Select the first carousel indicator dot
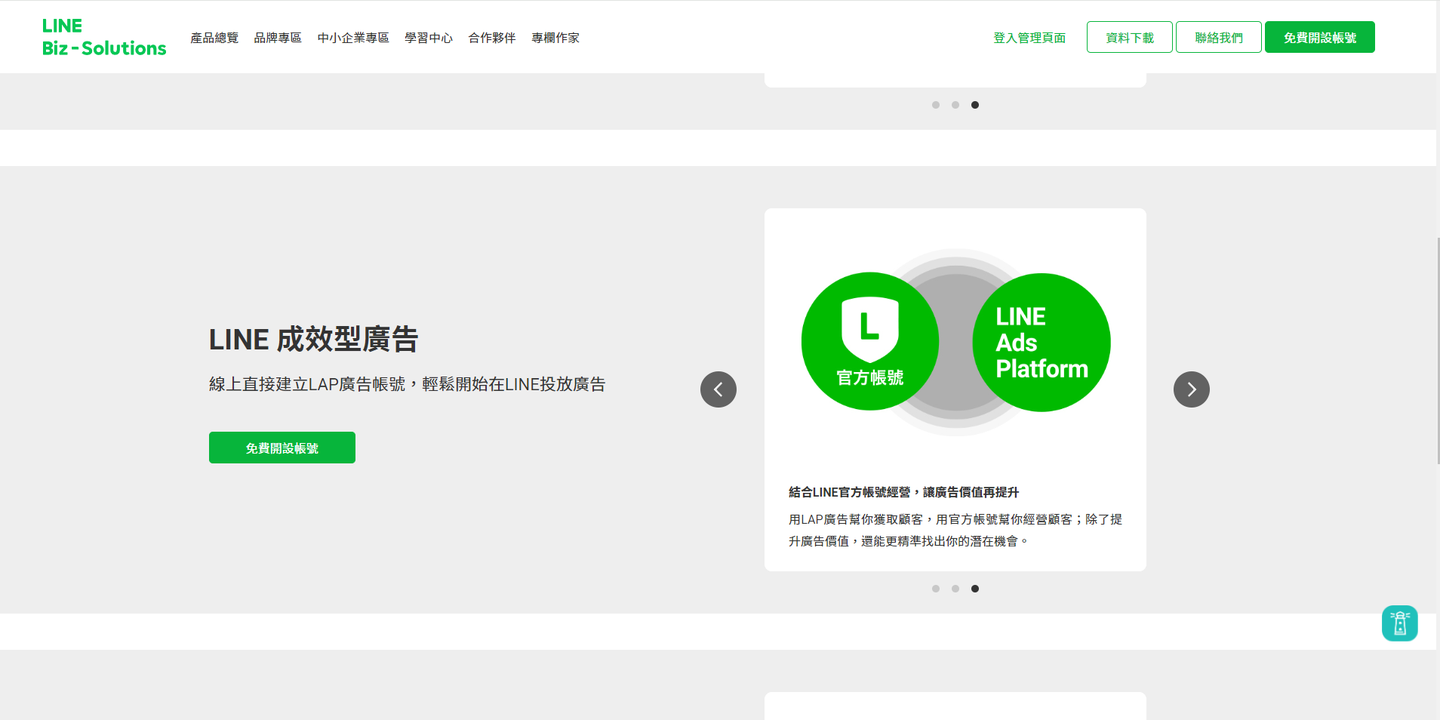 (935, 588)
